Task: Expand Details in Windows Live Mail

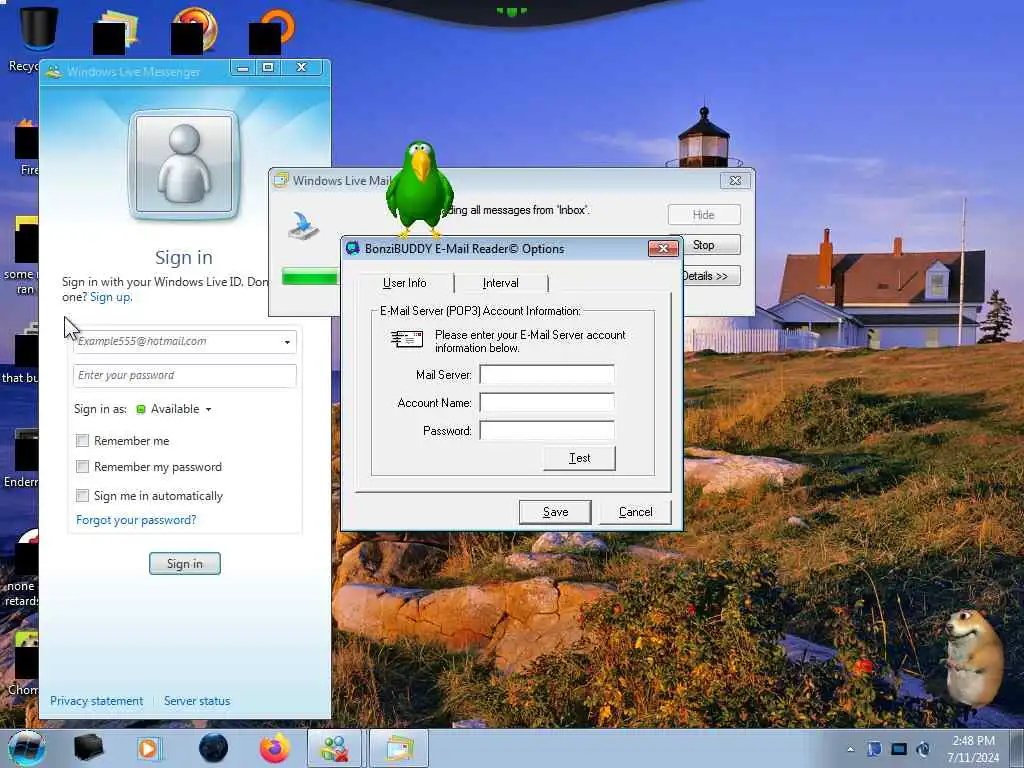Action: [711, 276]
